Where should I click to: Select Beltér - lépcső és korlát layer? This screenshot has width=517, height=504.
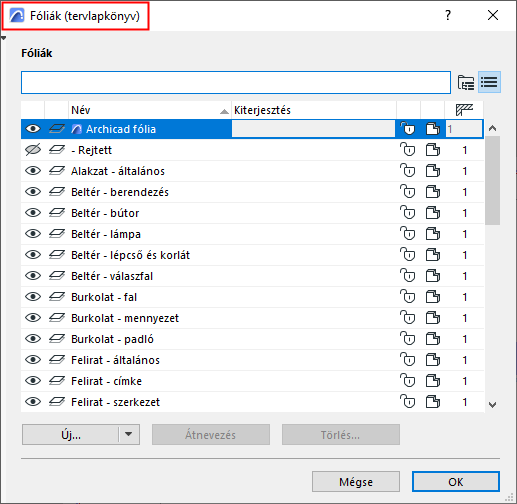(252, 255)
